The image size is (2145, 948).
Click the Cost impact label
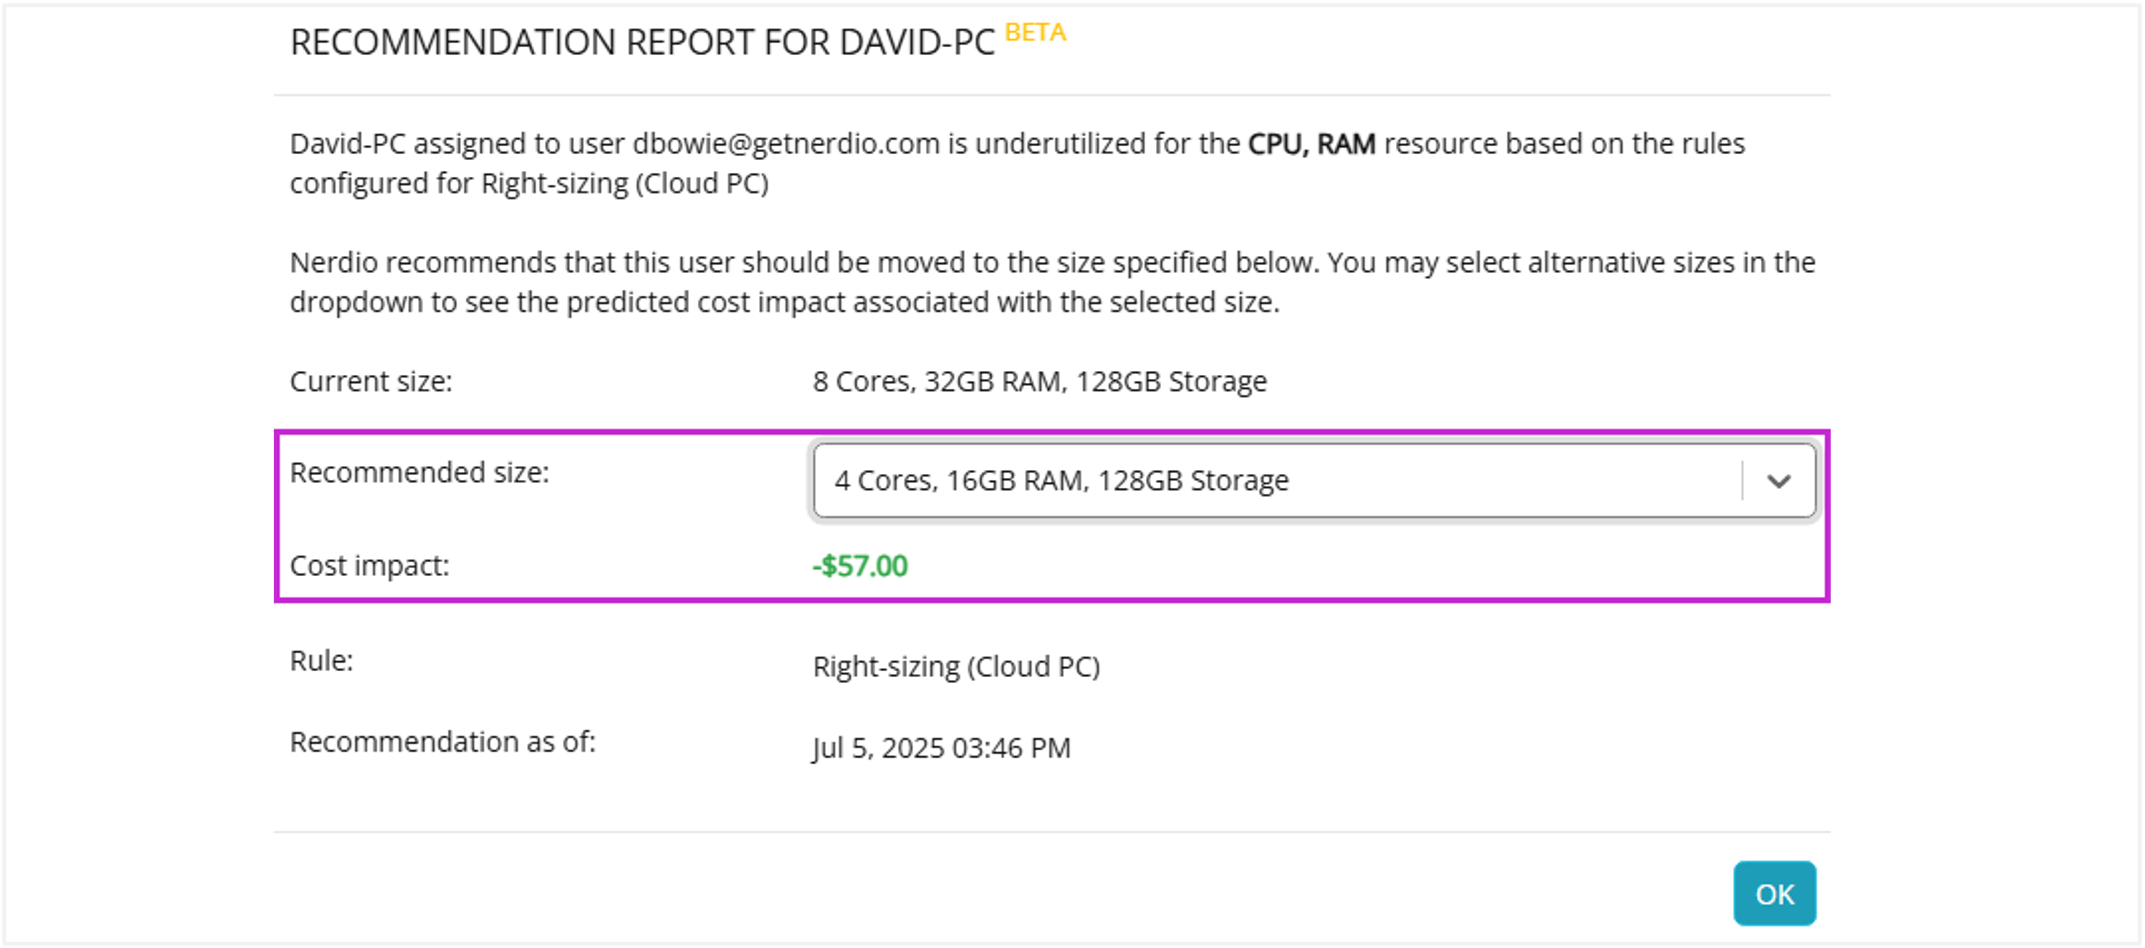369,566
